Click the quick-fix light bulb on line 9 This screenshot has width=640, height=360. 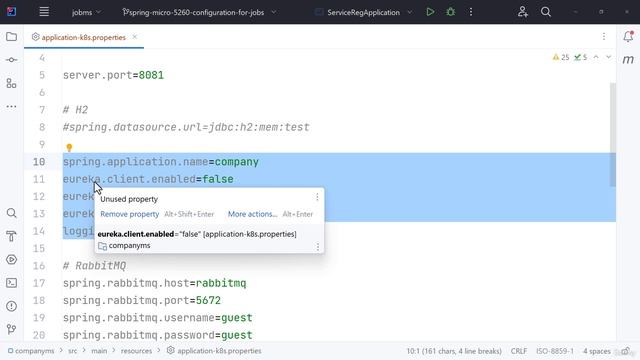point(69,147)
